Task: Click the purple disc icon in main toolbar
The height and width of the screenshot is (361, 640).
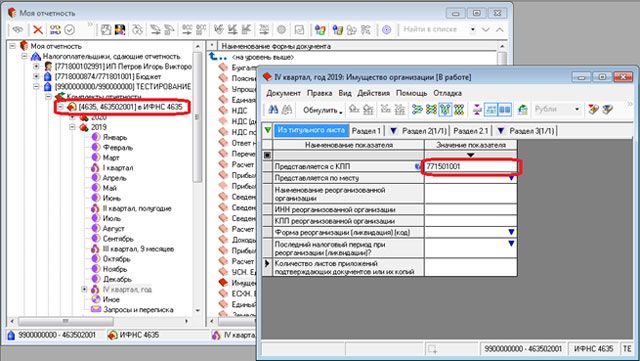Action: [386, 29]
